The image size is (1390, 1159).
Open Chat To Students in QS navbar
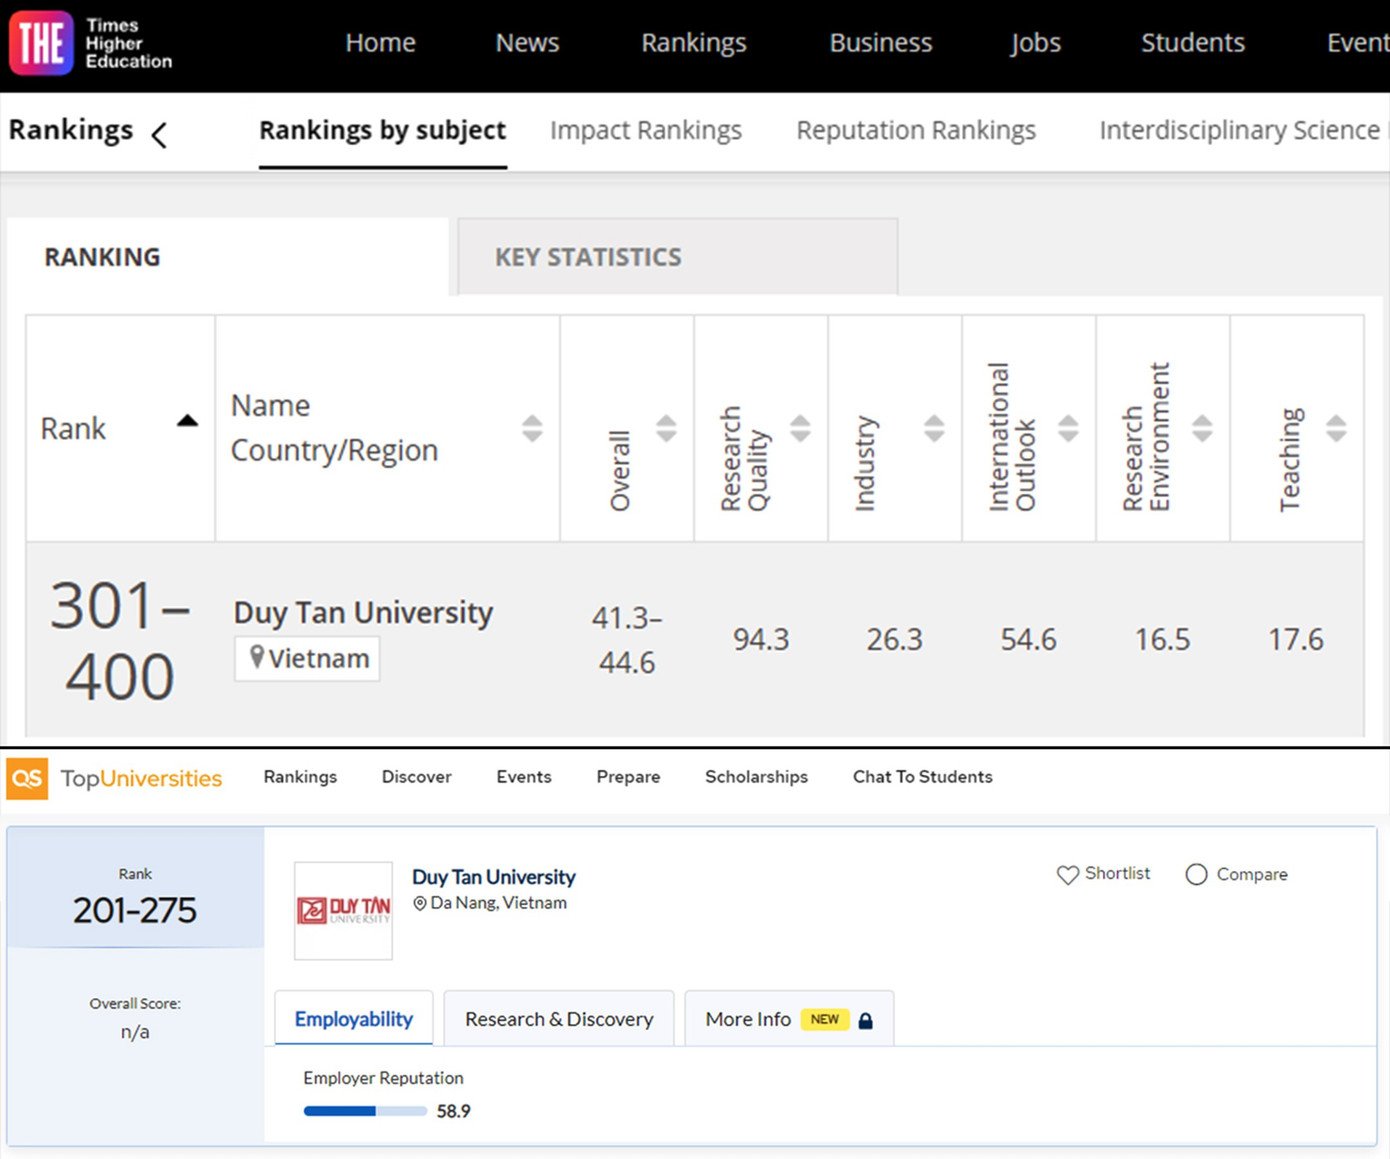[923, 777]
